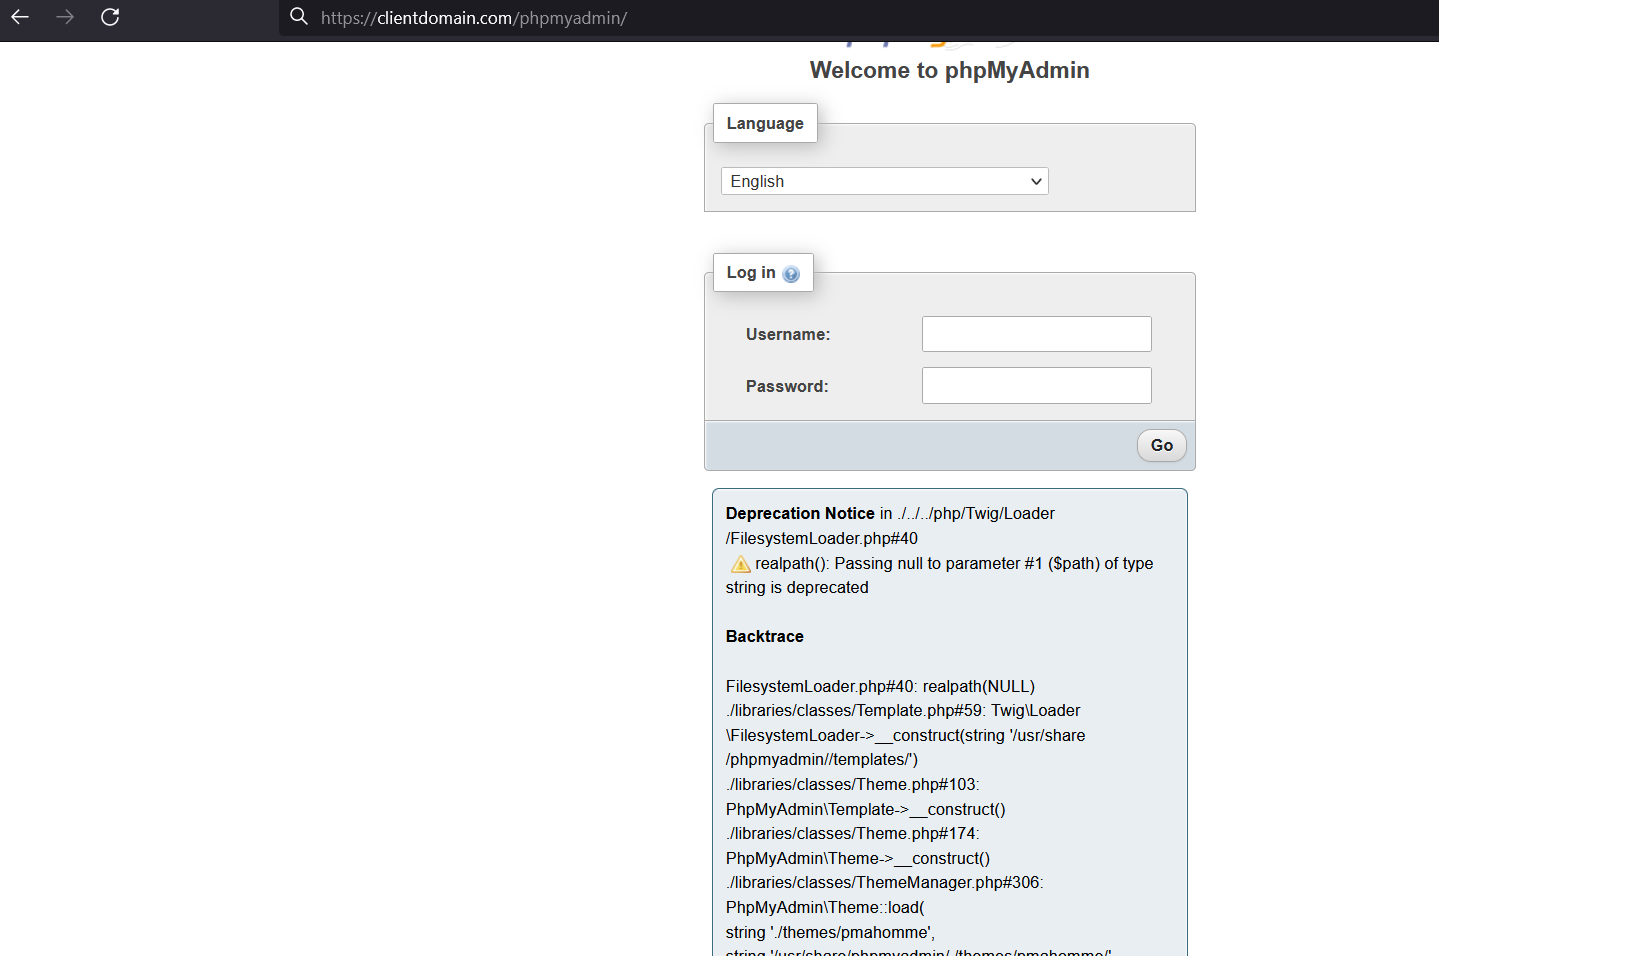Click the PhpMyAdmin\Theme->__construct() line
This screenshot has width=1652, height=962.
(x=858, y=858)
